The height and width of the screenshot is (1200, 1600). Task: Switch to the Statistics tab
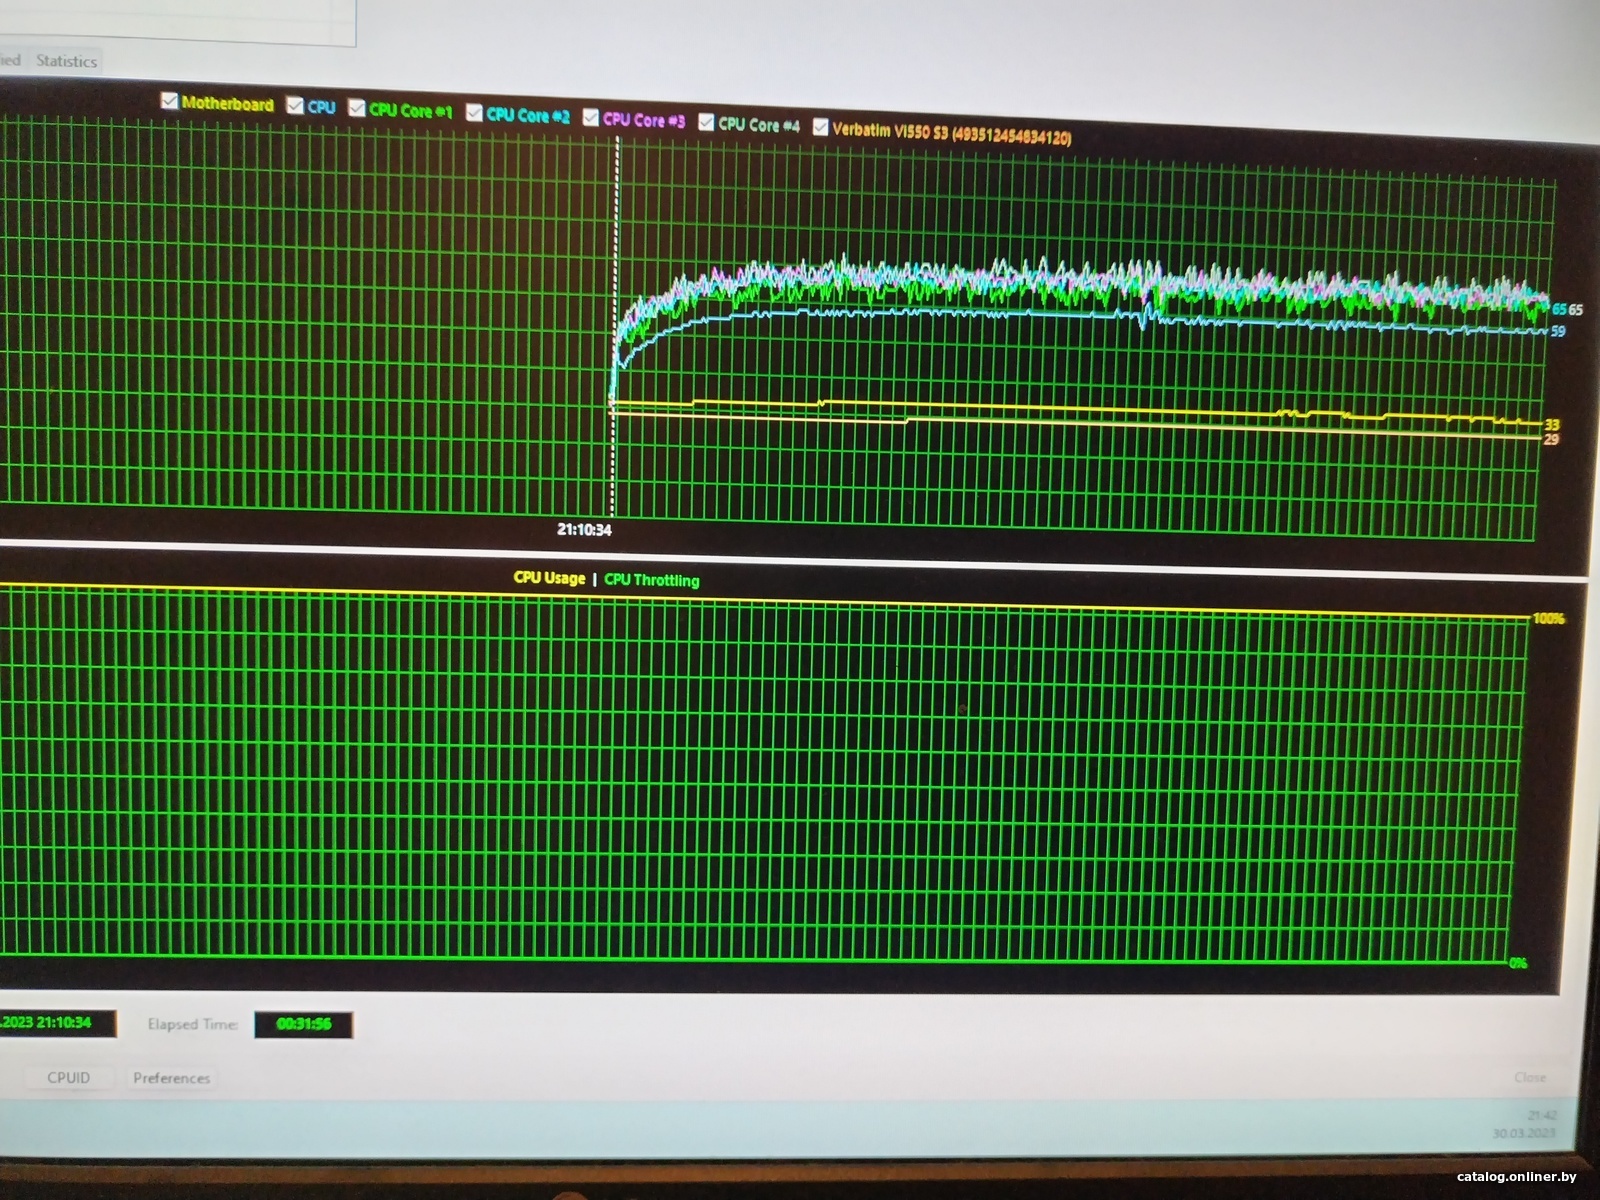[x=66, y=60]
